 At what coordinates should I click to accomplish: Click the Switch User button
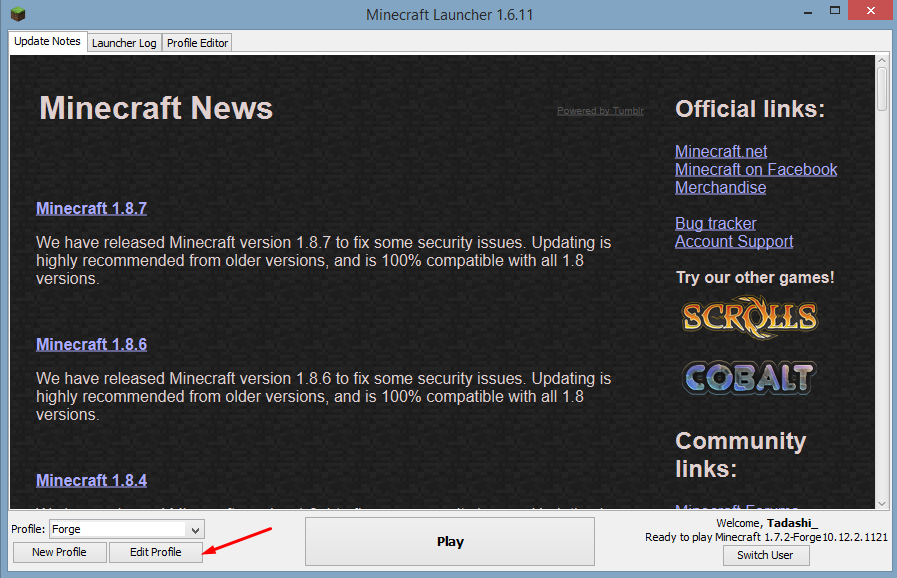[765, 555]
